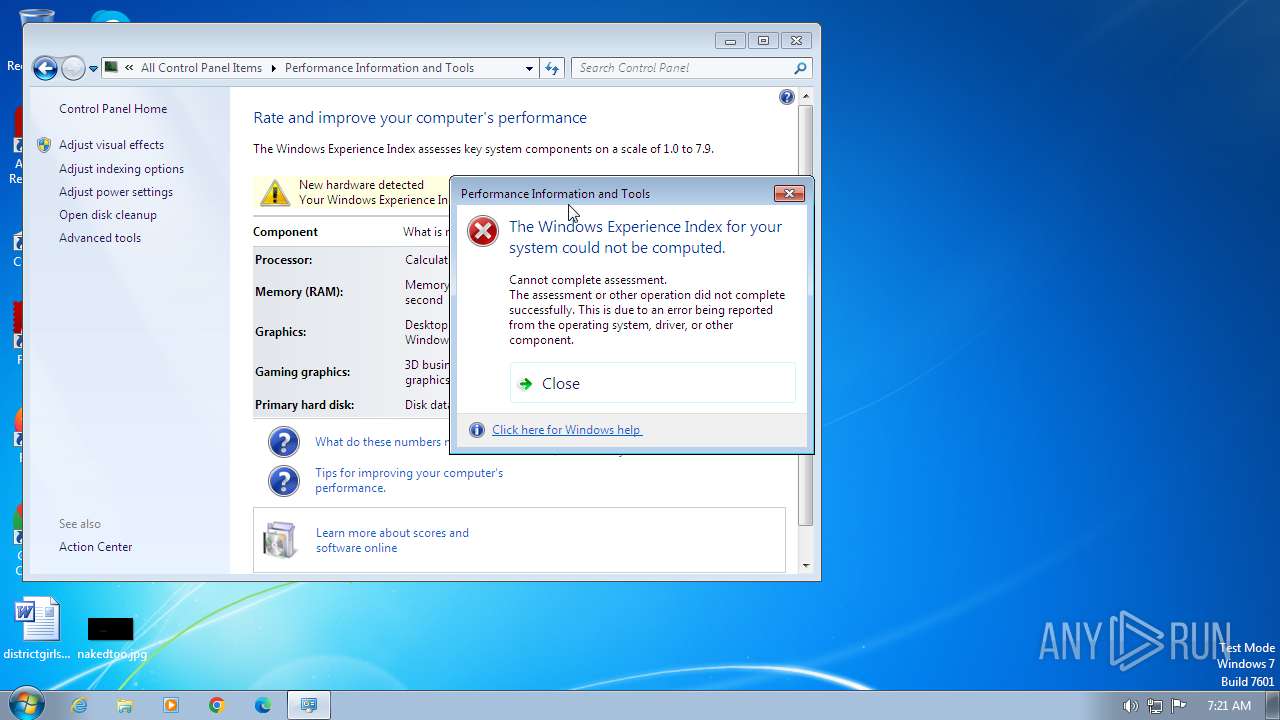Select the Primary hard disk row label
Viewport: 1280px width, 720px height.
point(304,405)
